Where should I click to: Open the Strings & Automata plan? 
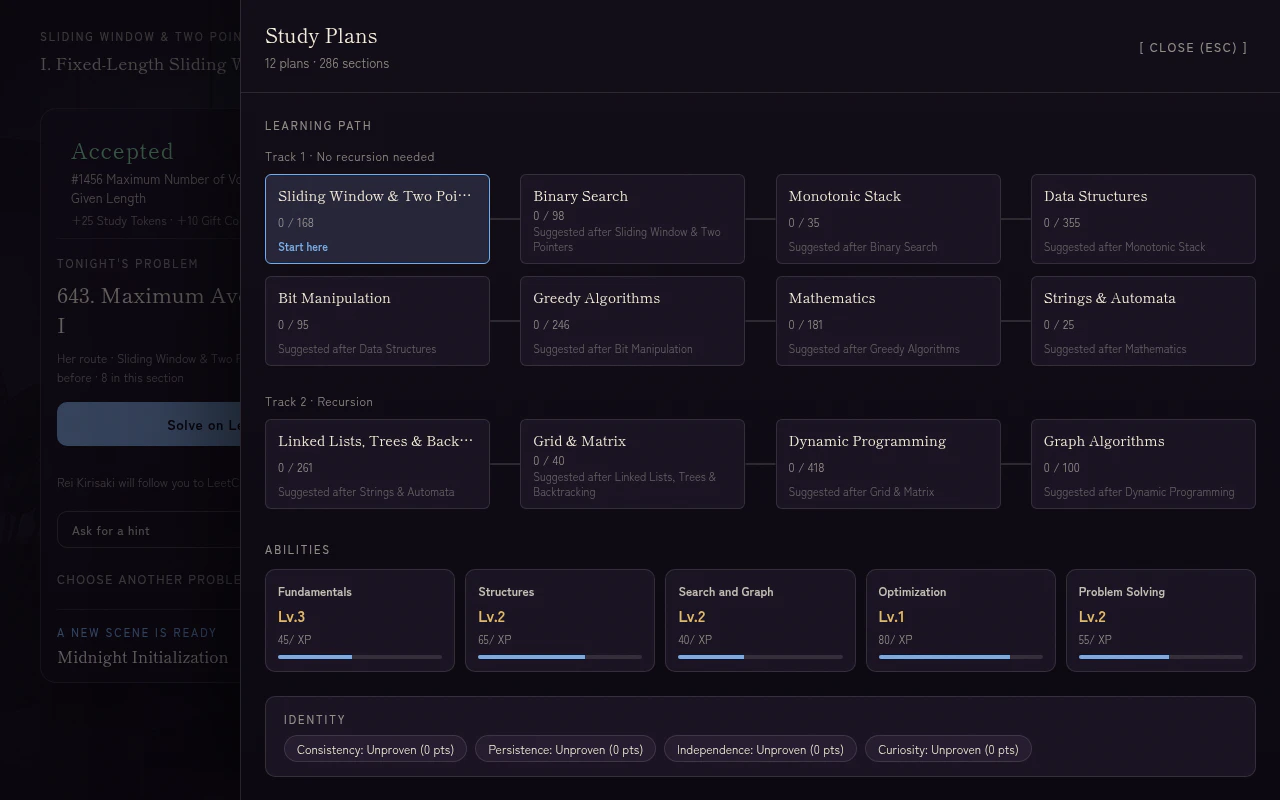(1143, 321)
